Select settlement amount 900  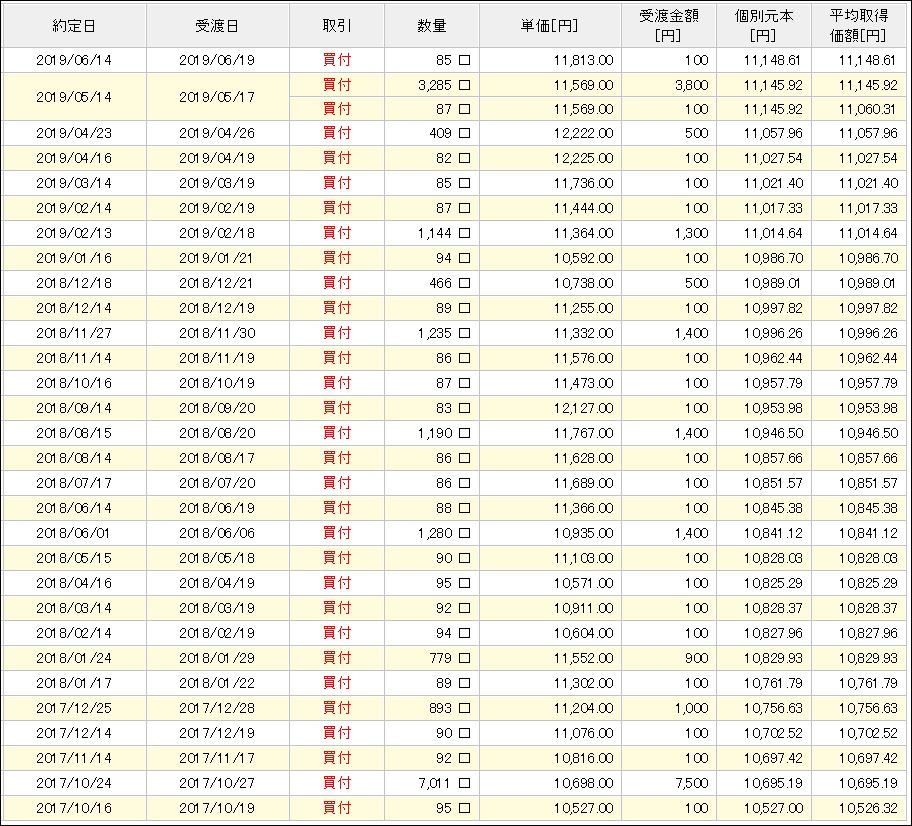coord(697,658)
